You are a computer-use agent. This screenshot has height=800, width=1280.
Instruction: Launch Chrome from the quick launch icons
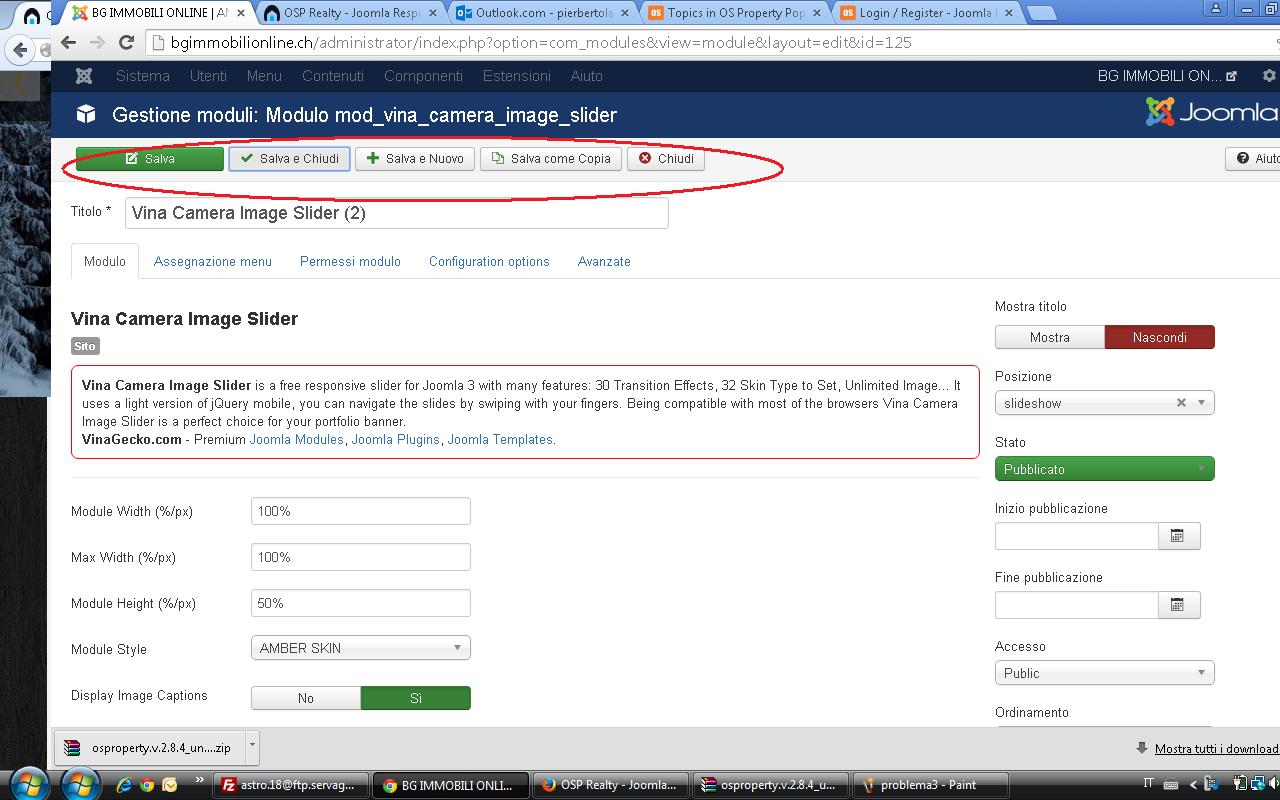[147, 785]
